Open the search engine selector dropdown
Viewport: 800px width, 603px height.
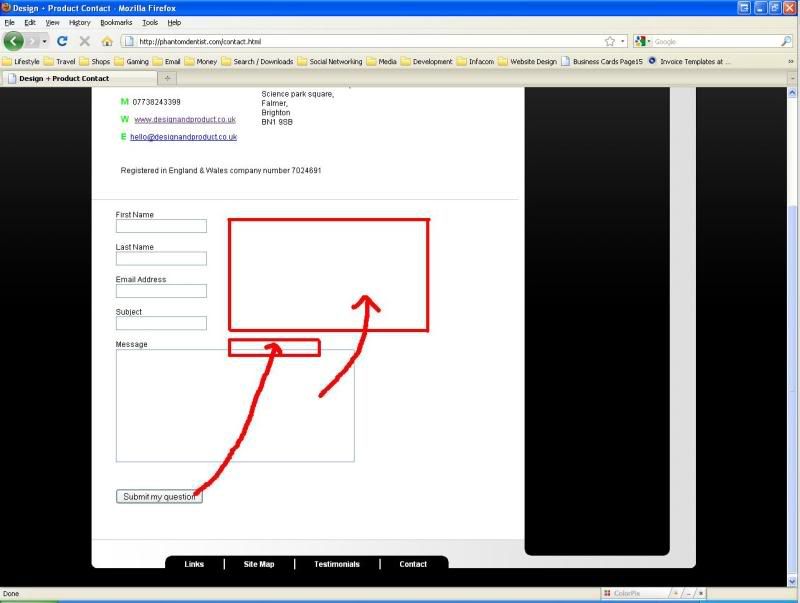coord(643,41)
